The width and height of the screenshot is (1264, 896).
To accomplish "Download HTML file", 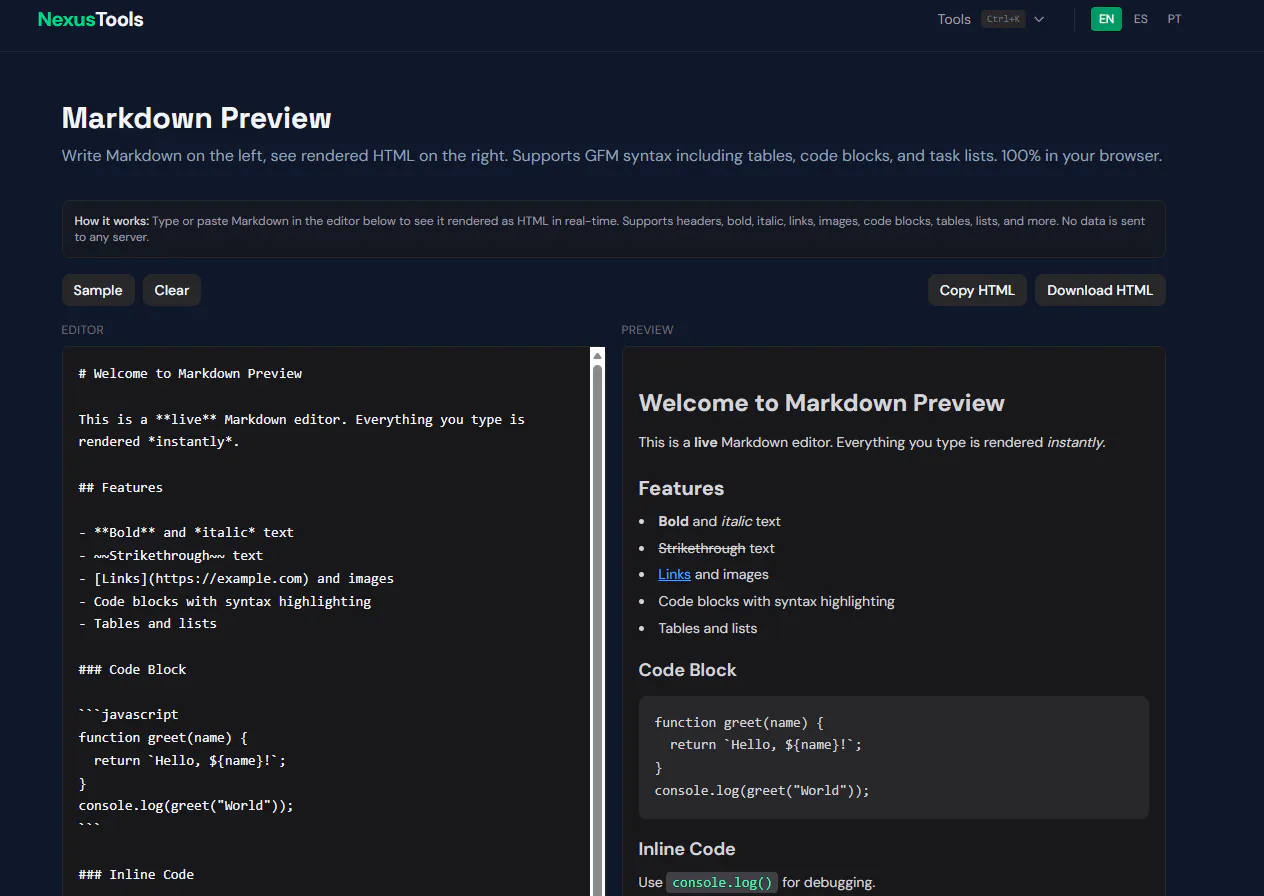I will point(1100,290).
